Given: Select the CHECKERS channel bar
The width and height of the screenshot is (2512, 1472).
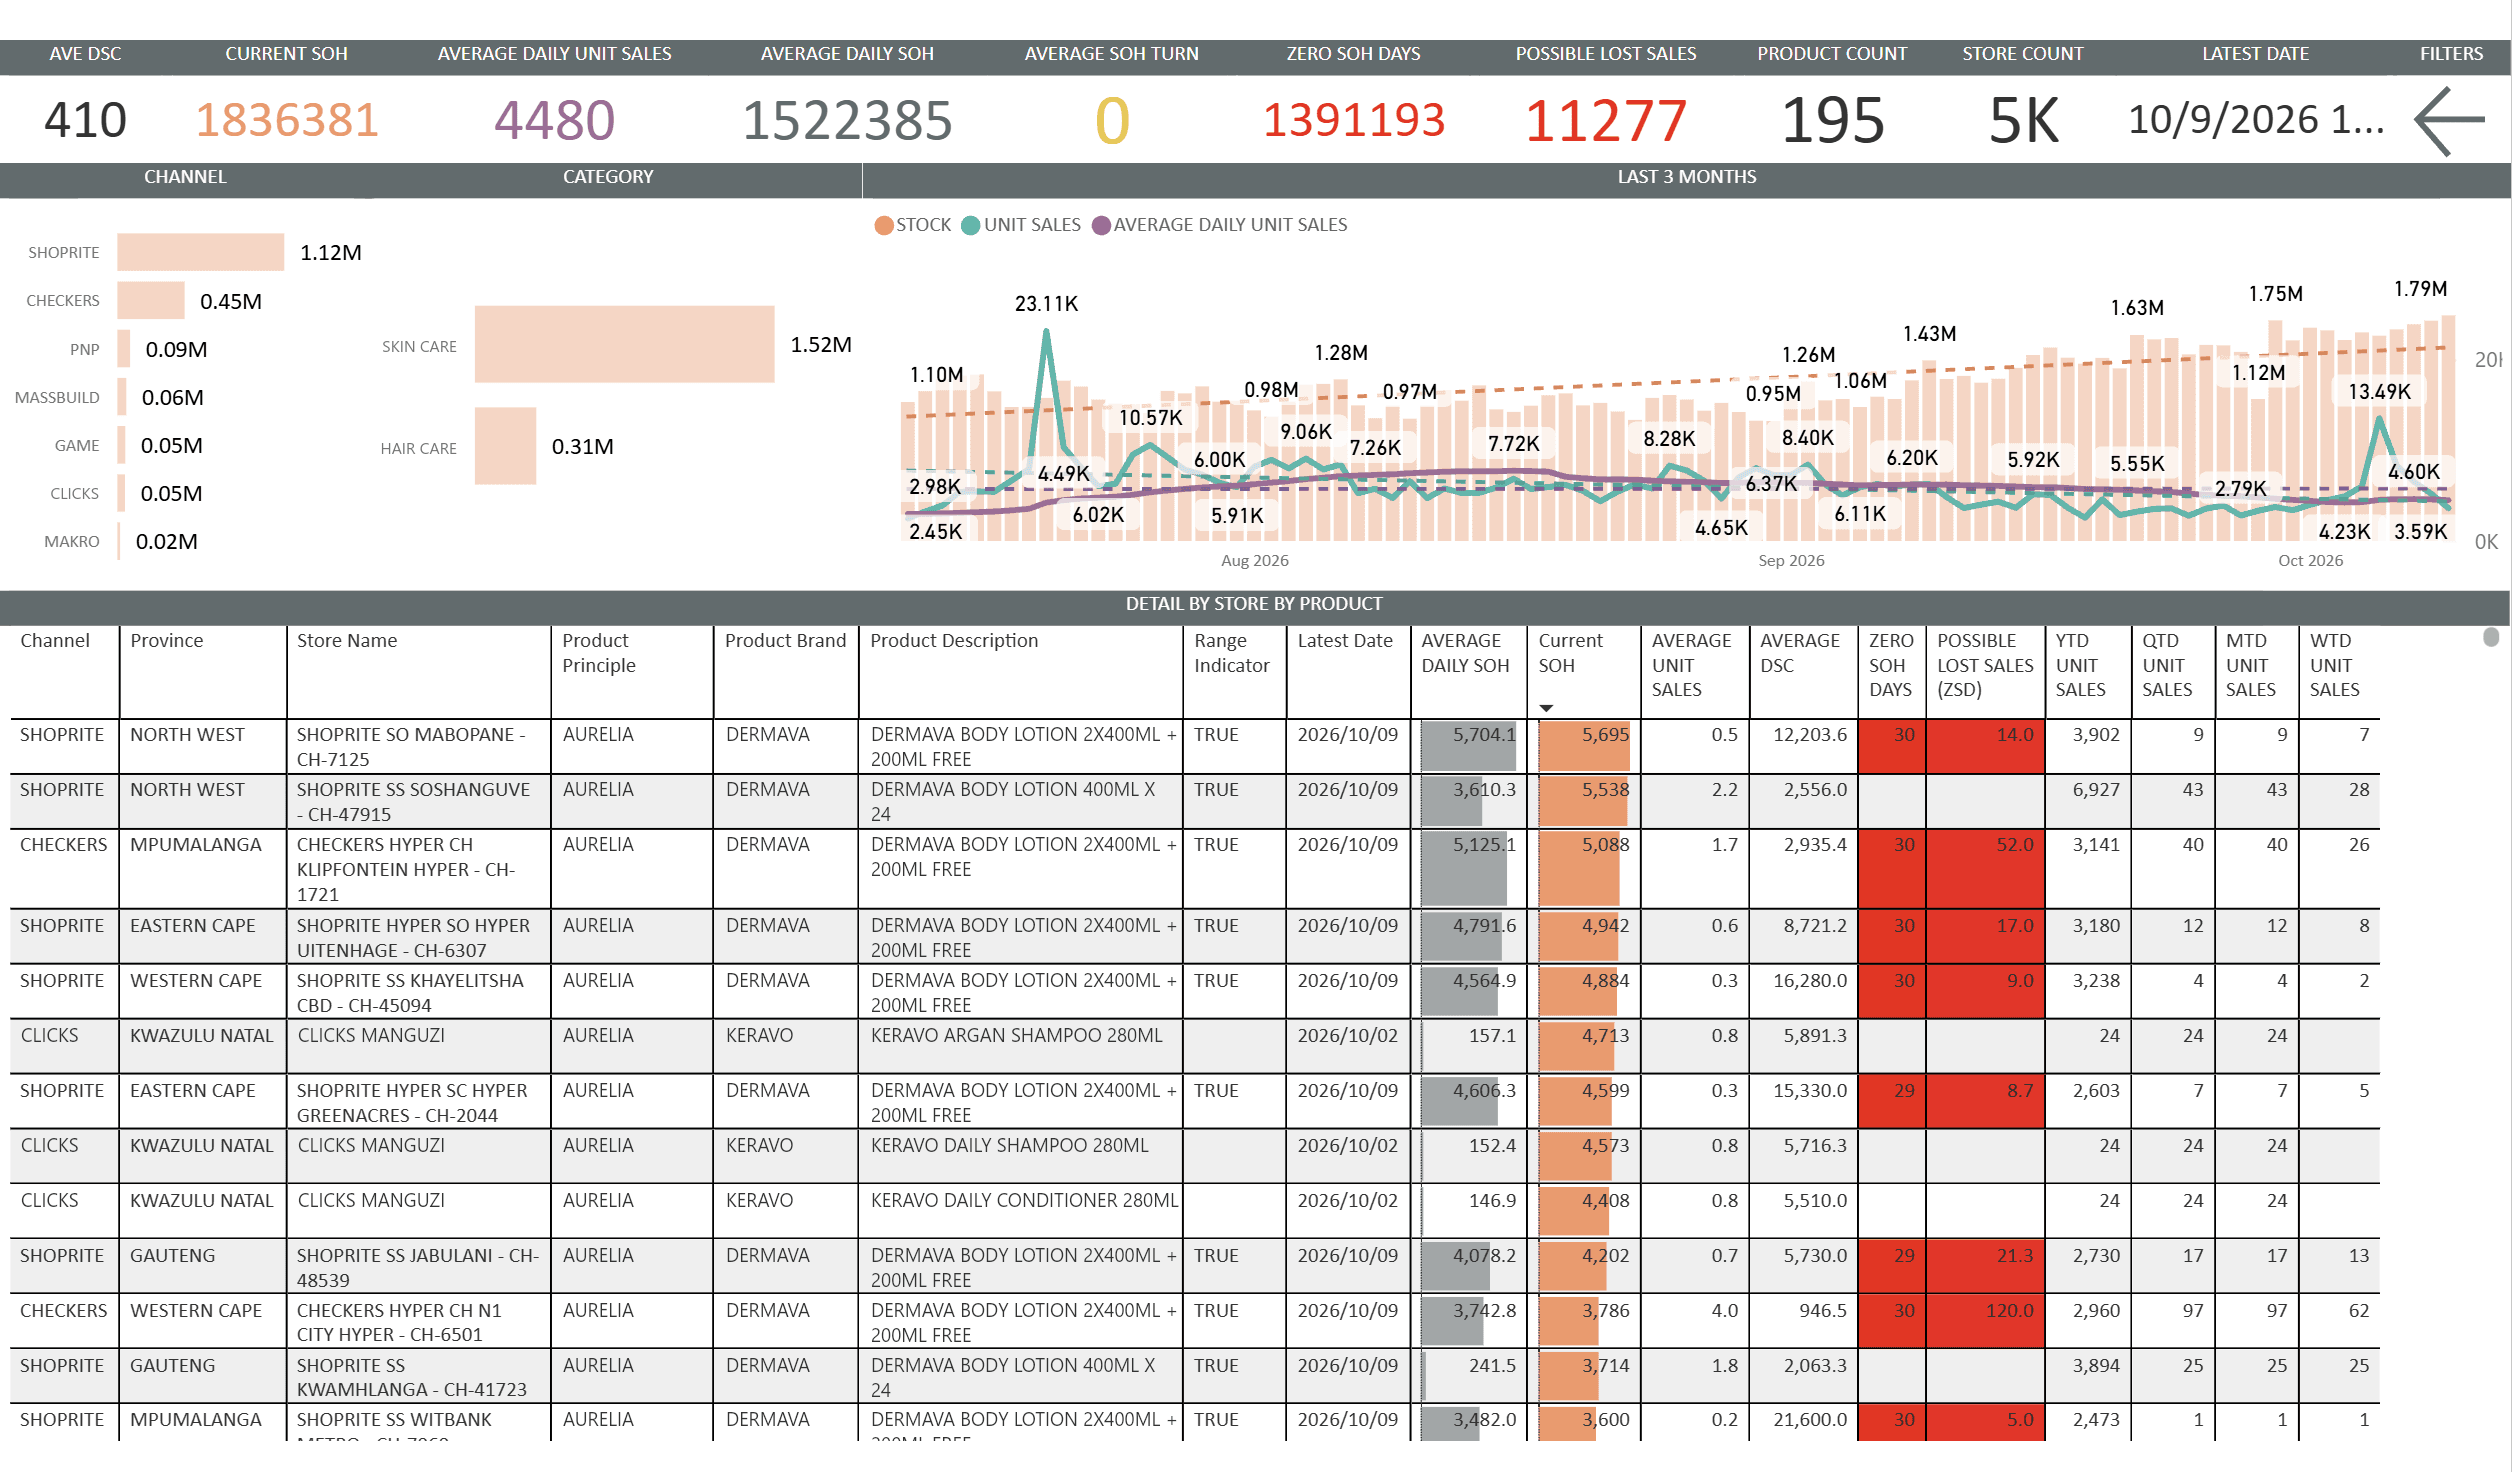Looking at the screenshot, I should coord(151,300).
